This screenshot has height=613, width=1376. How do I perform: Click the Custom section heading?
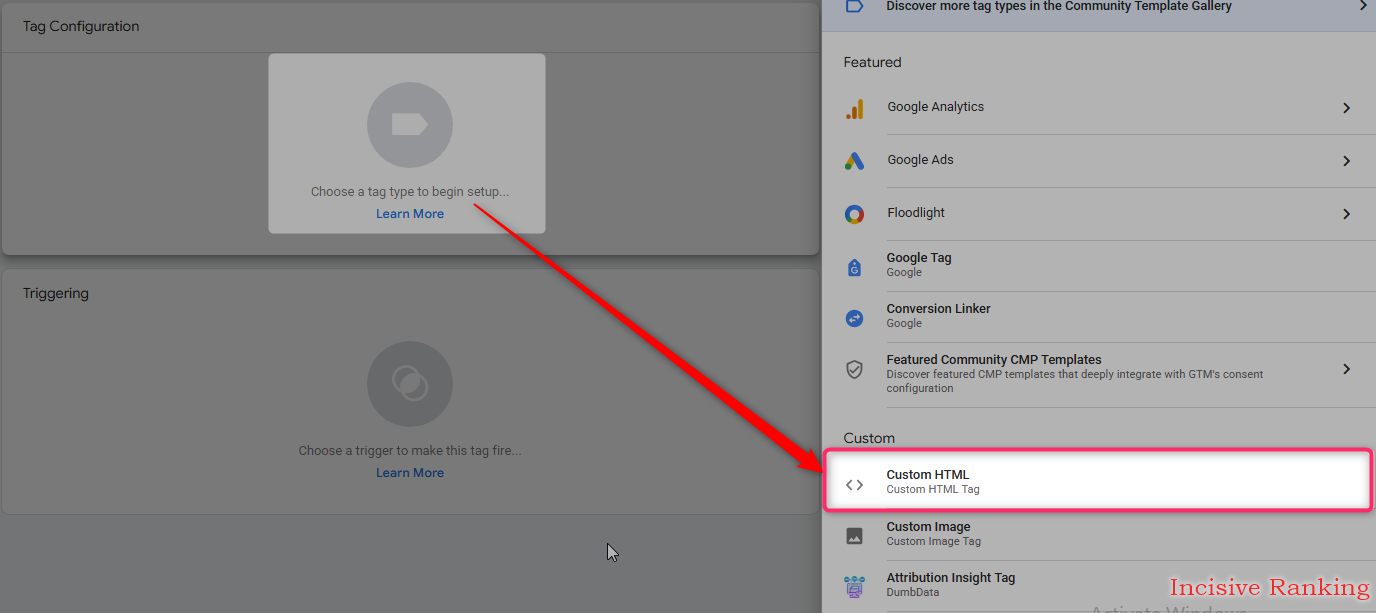pos(869,438)
